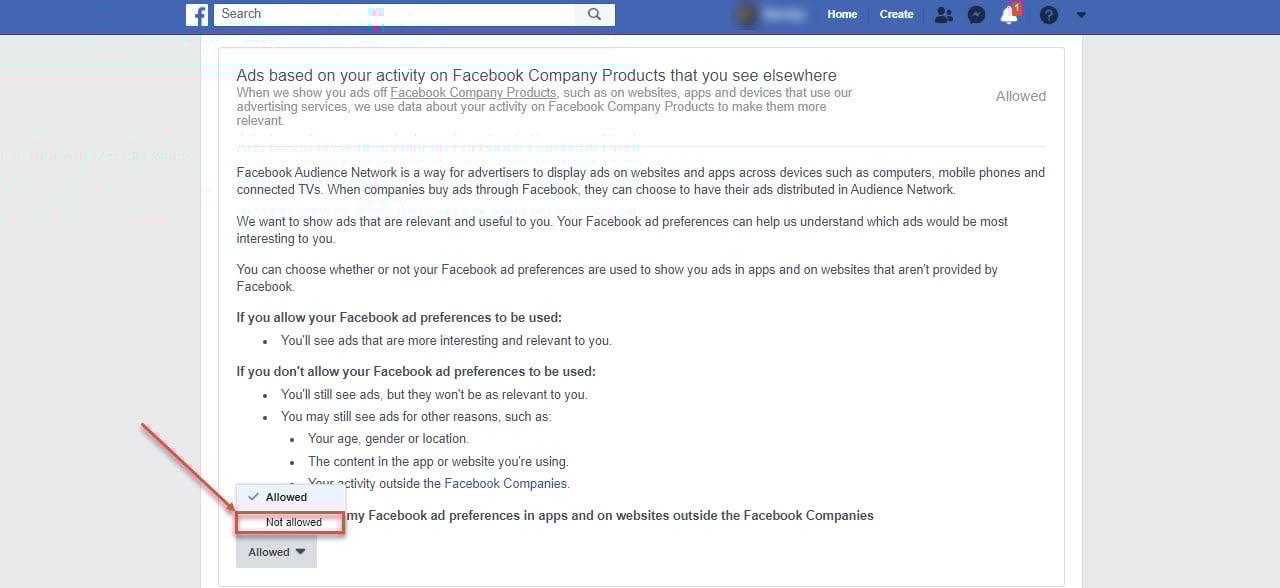Viewport: 1280px width, 588px height.
Task: Open the Friend Requests icon
Action: [x=943, y=14]
